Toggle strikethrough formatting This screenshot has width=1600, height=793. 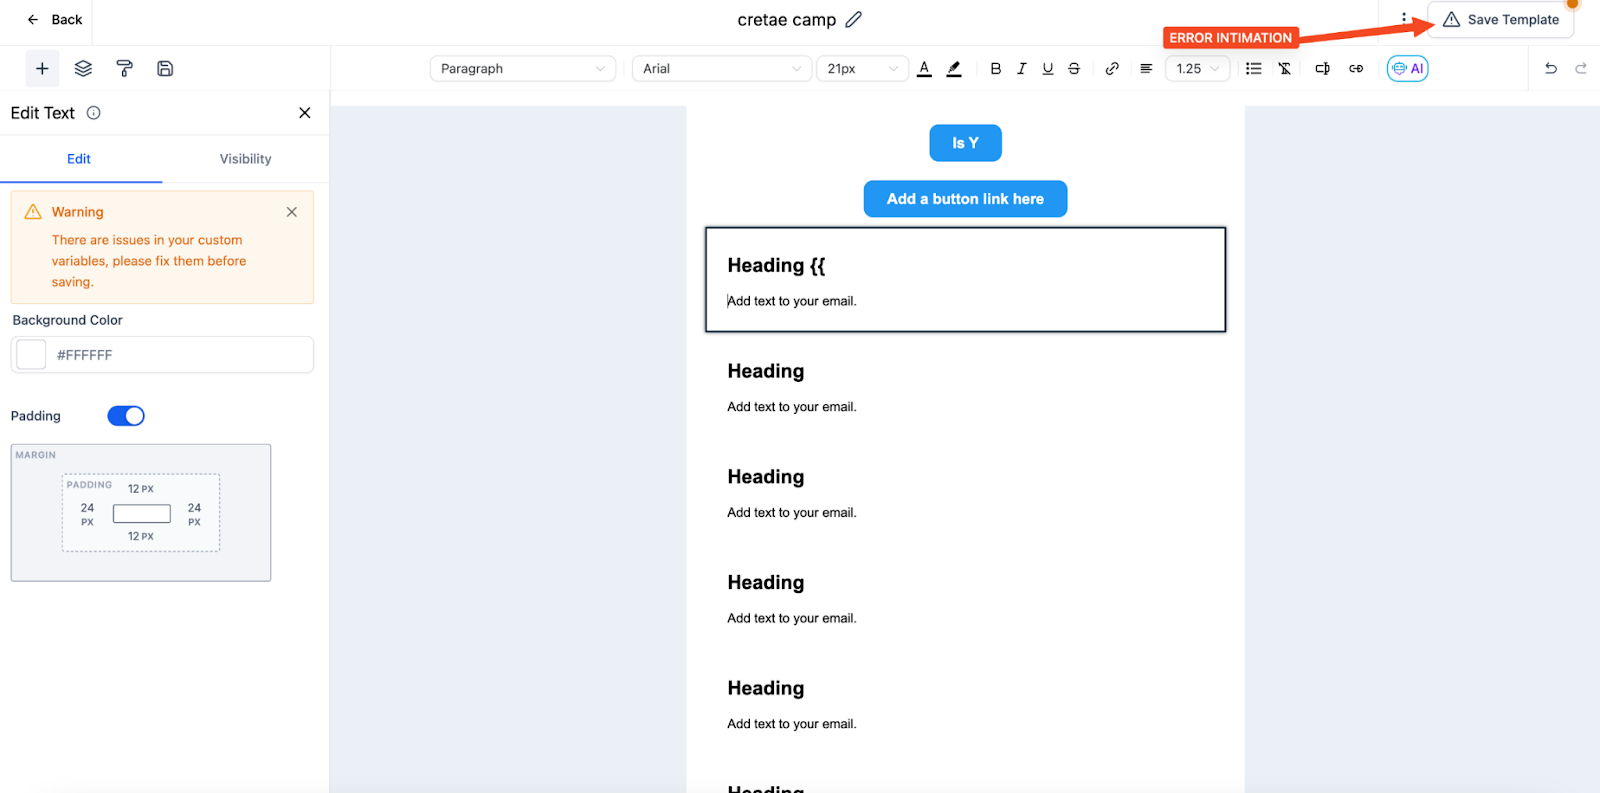click(1074, 69)
